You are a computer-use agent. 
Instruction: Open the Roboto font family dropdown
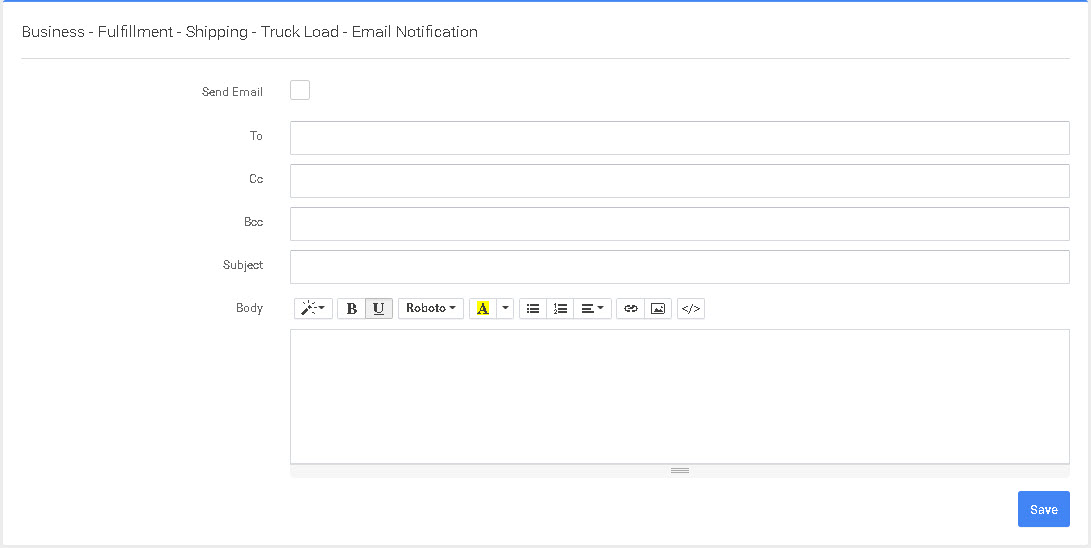pyautogui.click(x=431, y=309)
